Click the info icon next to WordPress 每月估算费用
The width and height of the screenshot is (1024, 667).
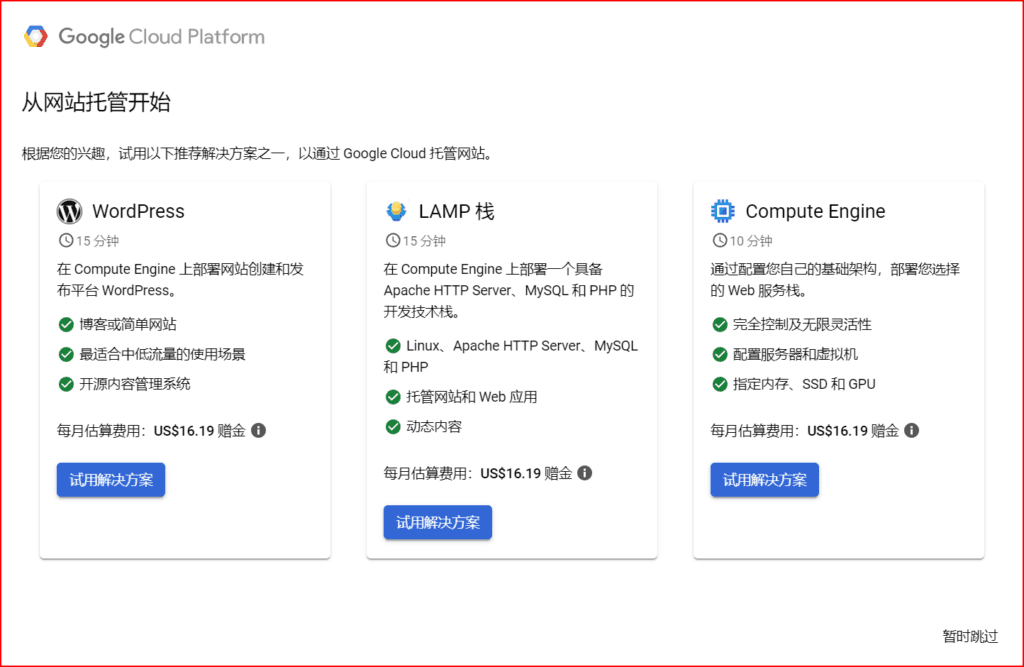point(258,430)
